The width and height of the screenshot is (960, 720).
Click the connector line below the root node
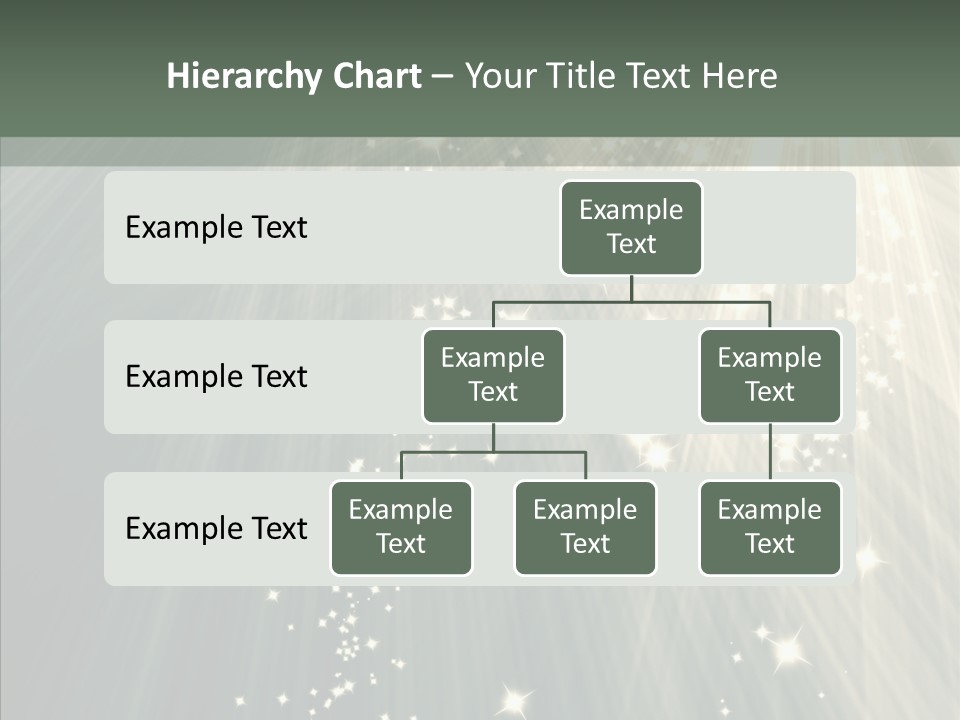630,292
